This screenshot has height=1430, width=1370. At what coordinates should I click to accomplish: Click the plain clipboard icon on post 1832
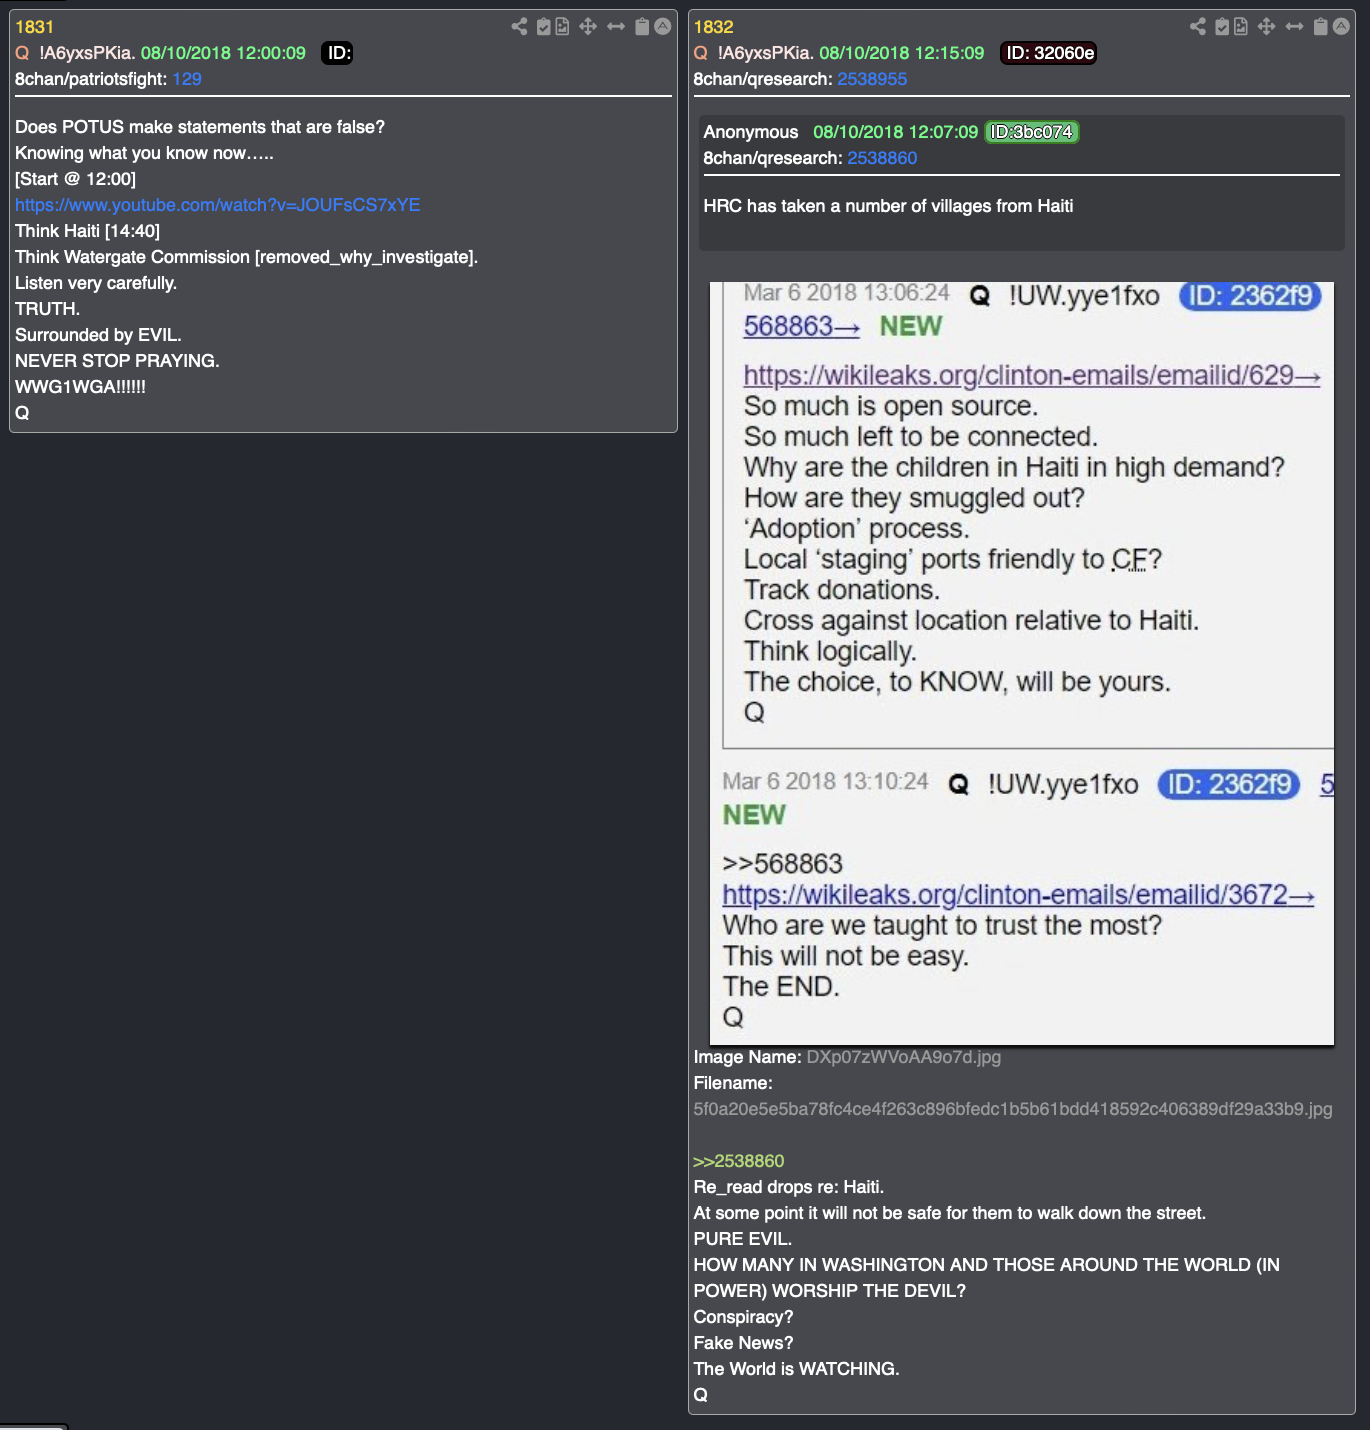point(1320,26)
